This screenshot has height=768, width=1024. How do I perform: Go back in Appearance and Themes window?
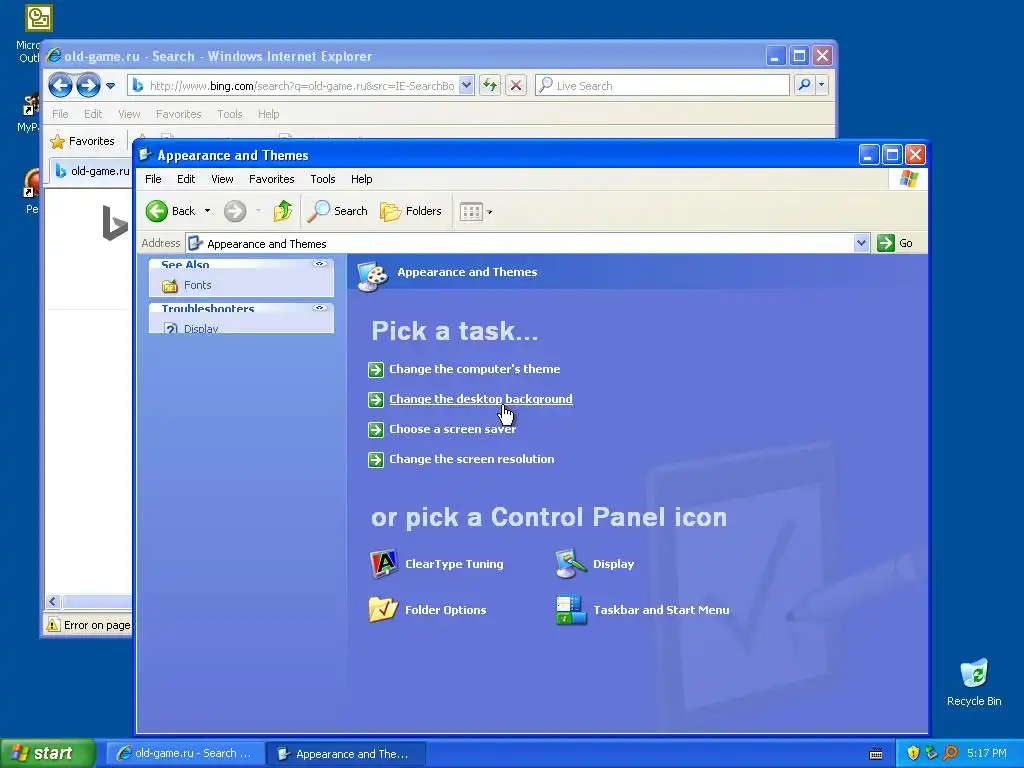(170, 211)
